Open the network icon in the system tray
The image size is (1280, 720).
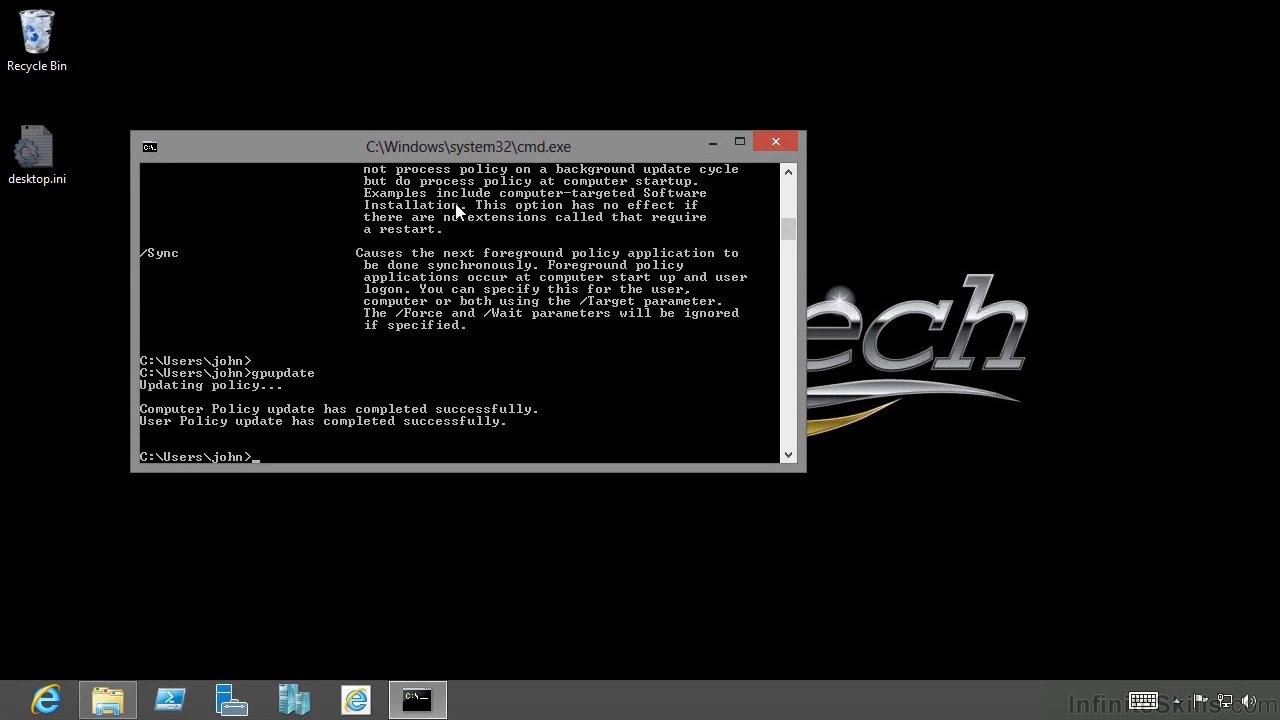[1225, 701]
